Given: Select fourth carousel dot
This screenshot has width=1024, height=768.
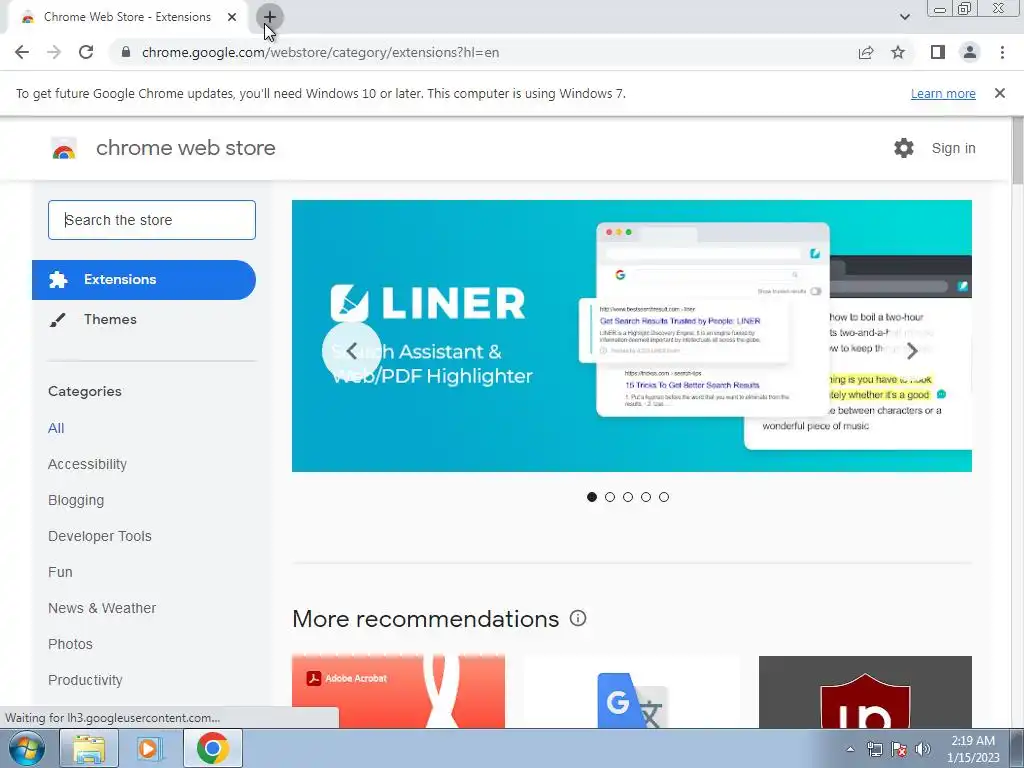Looking at the screenshot, I should [x=646, y=497].
